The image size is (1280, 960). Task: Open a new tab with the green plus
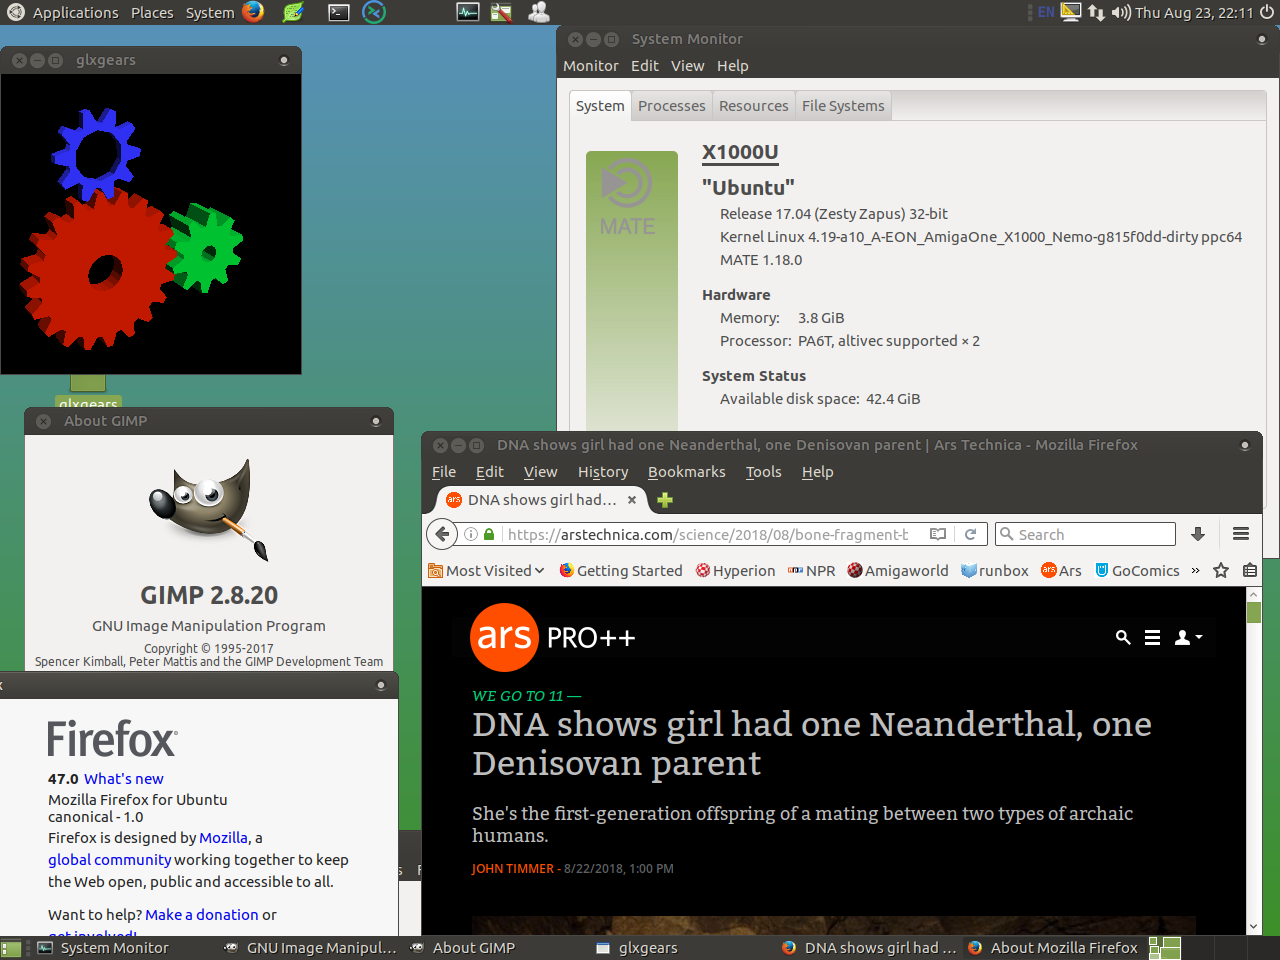click(x=665, y=500)
